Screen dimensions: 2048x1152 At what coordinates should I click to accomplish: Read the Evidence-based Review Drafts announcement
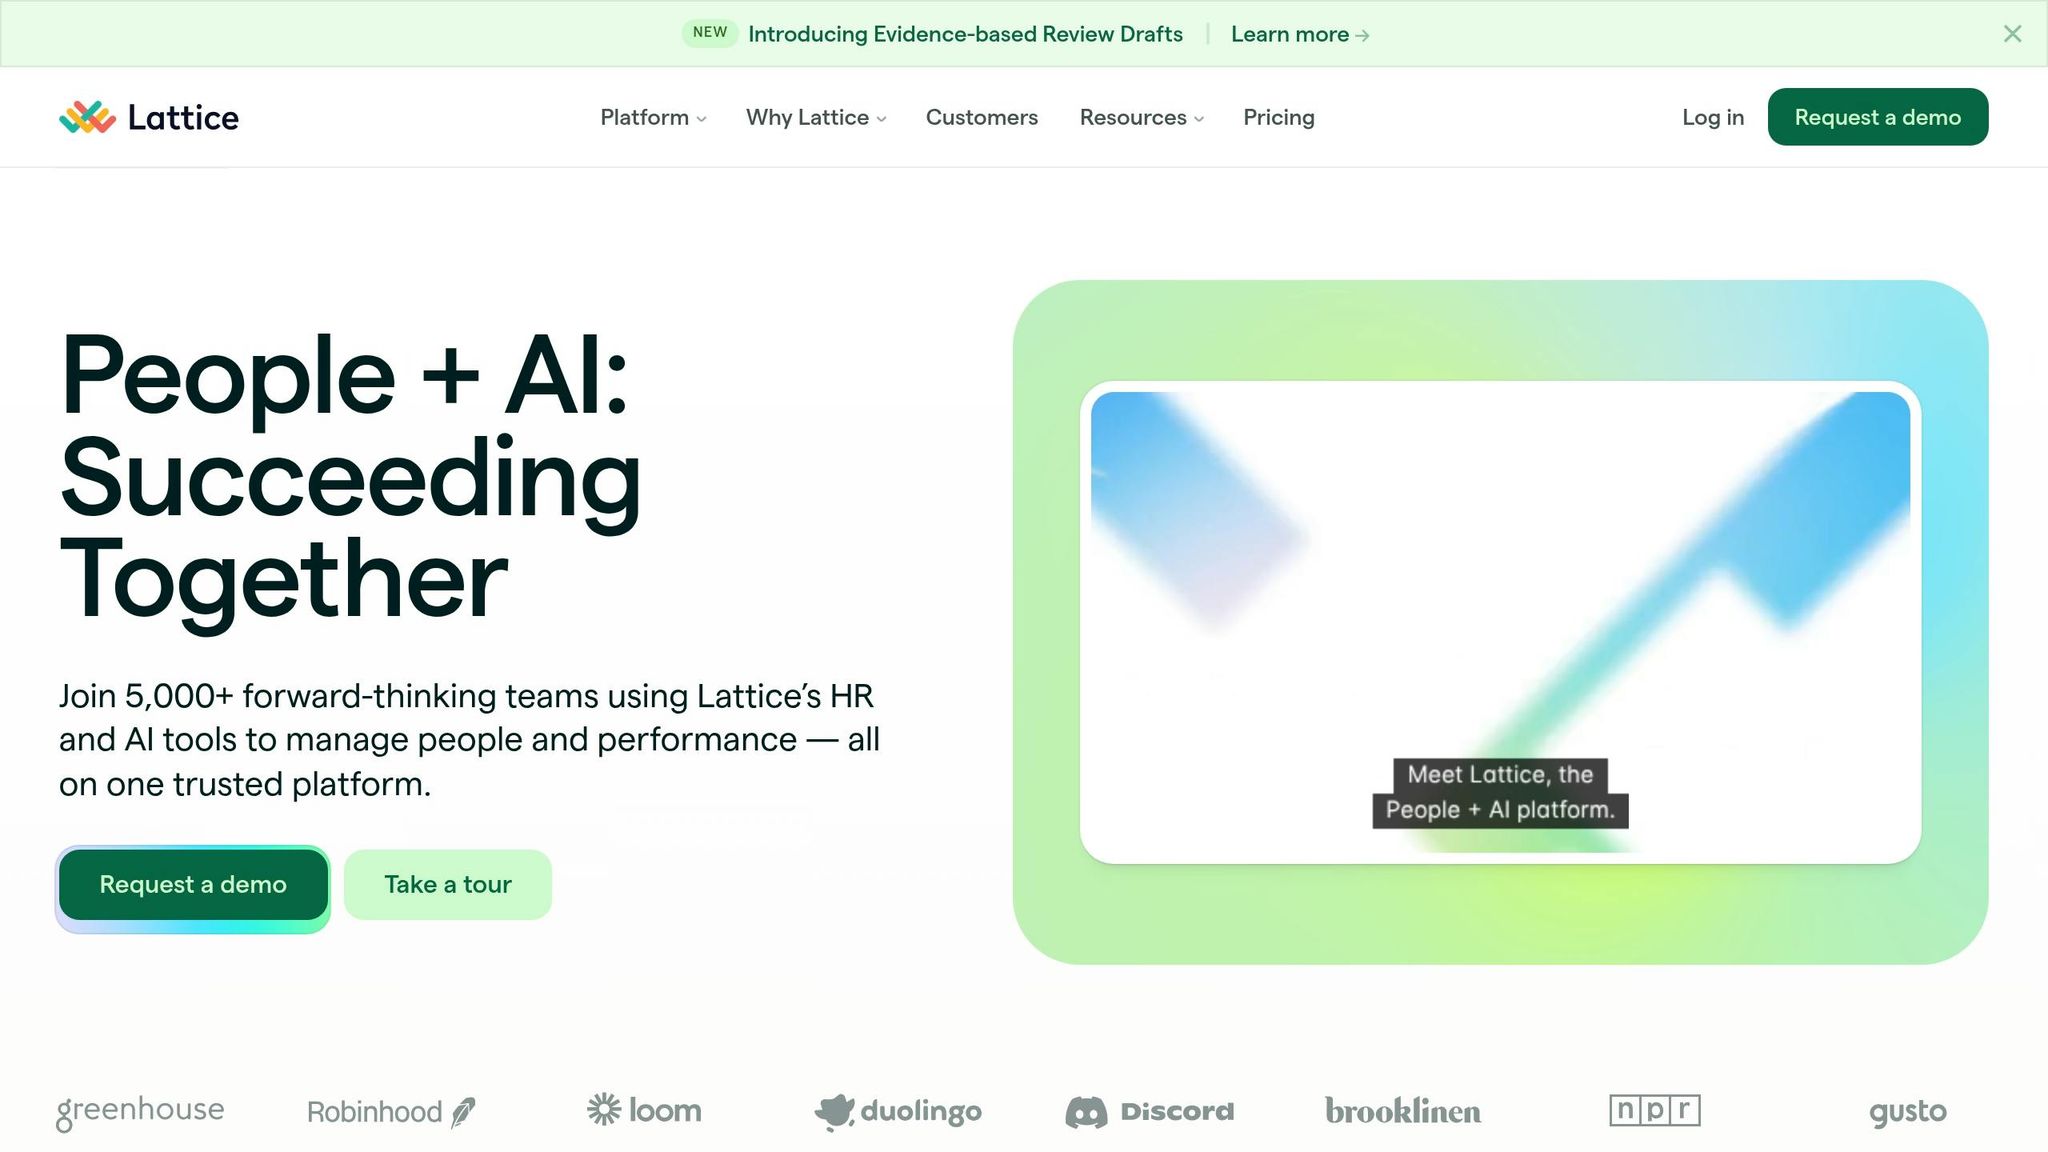coord(965,34)
